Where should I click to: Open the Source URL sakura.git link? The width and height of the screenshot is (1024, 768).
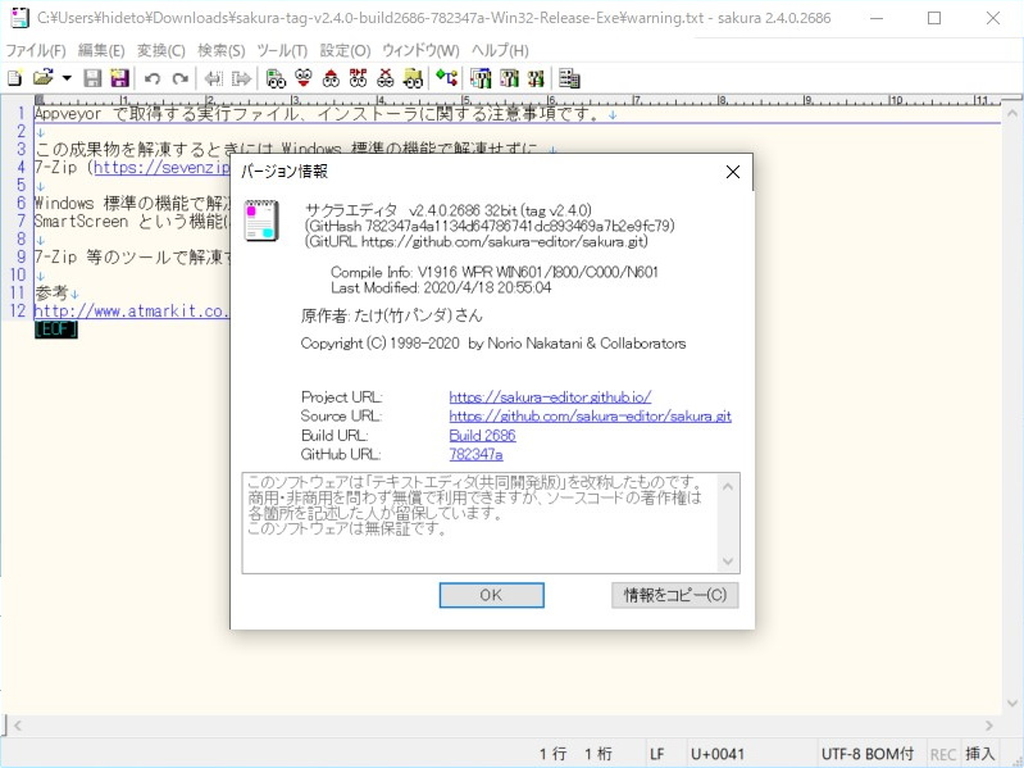pyautogui.click(x=590, y=416)
